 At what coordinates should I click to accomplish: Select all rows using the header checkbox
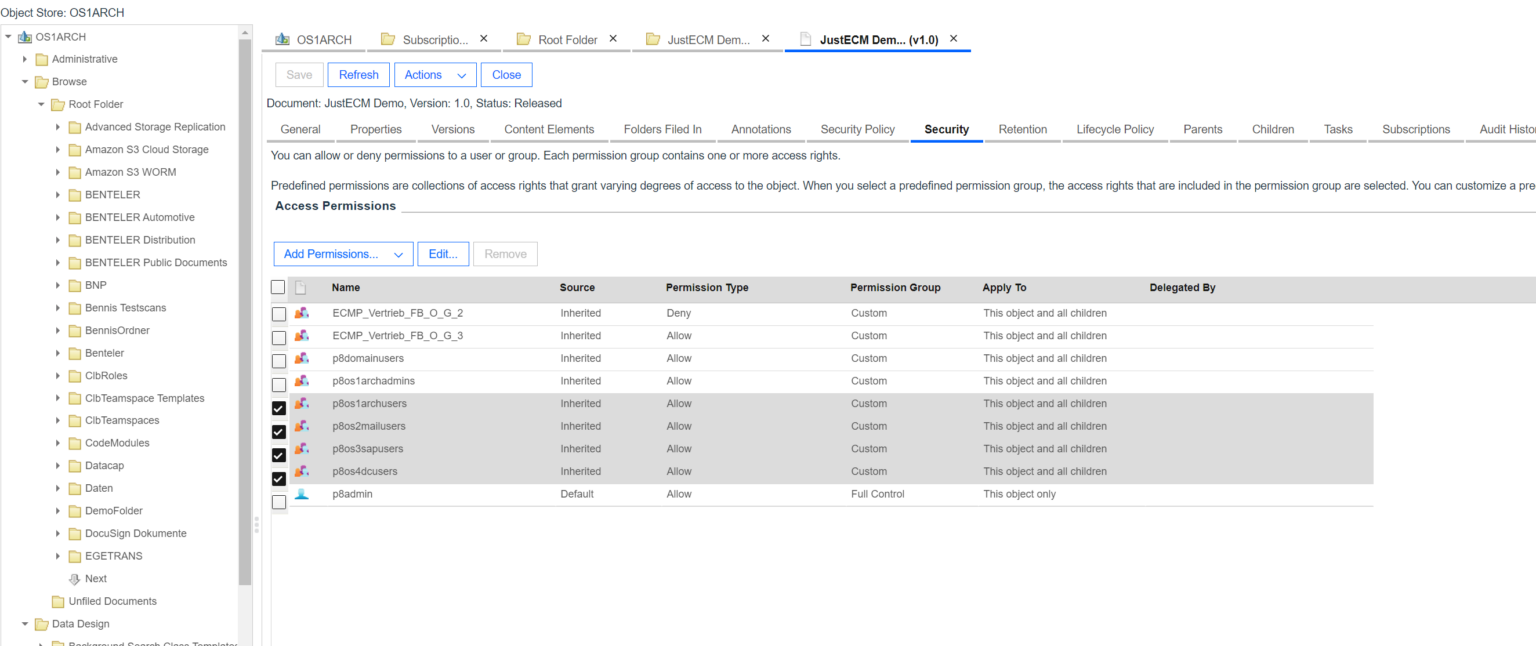click(278, 287)
